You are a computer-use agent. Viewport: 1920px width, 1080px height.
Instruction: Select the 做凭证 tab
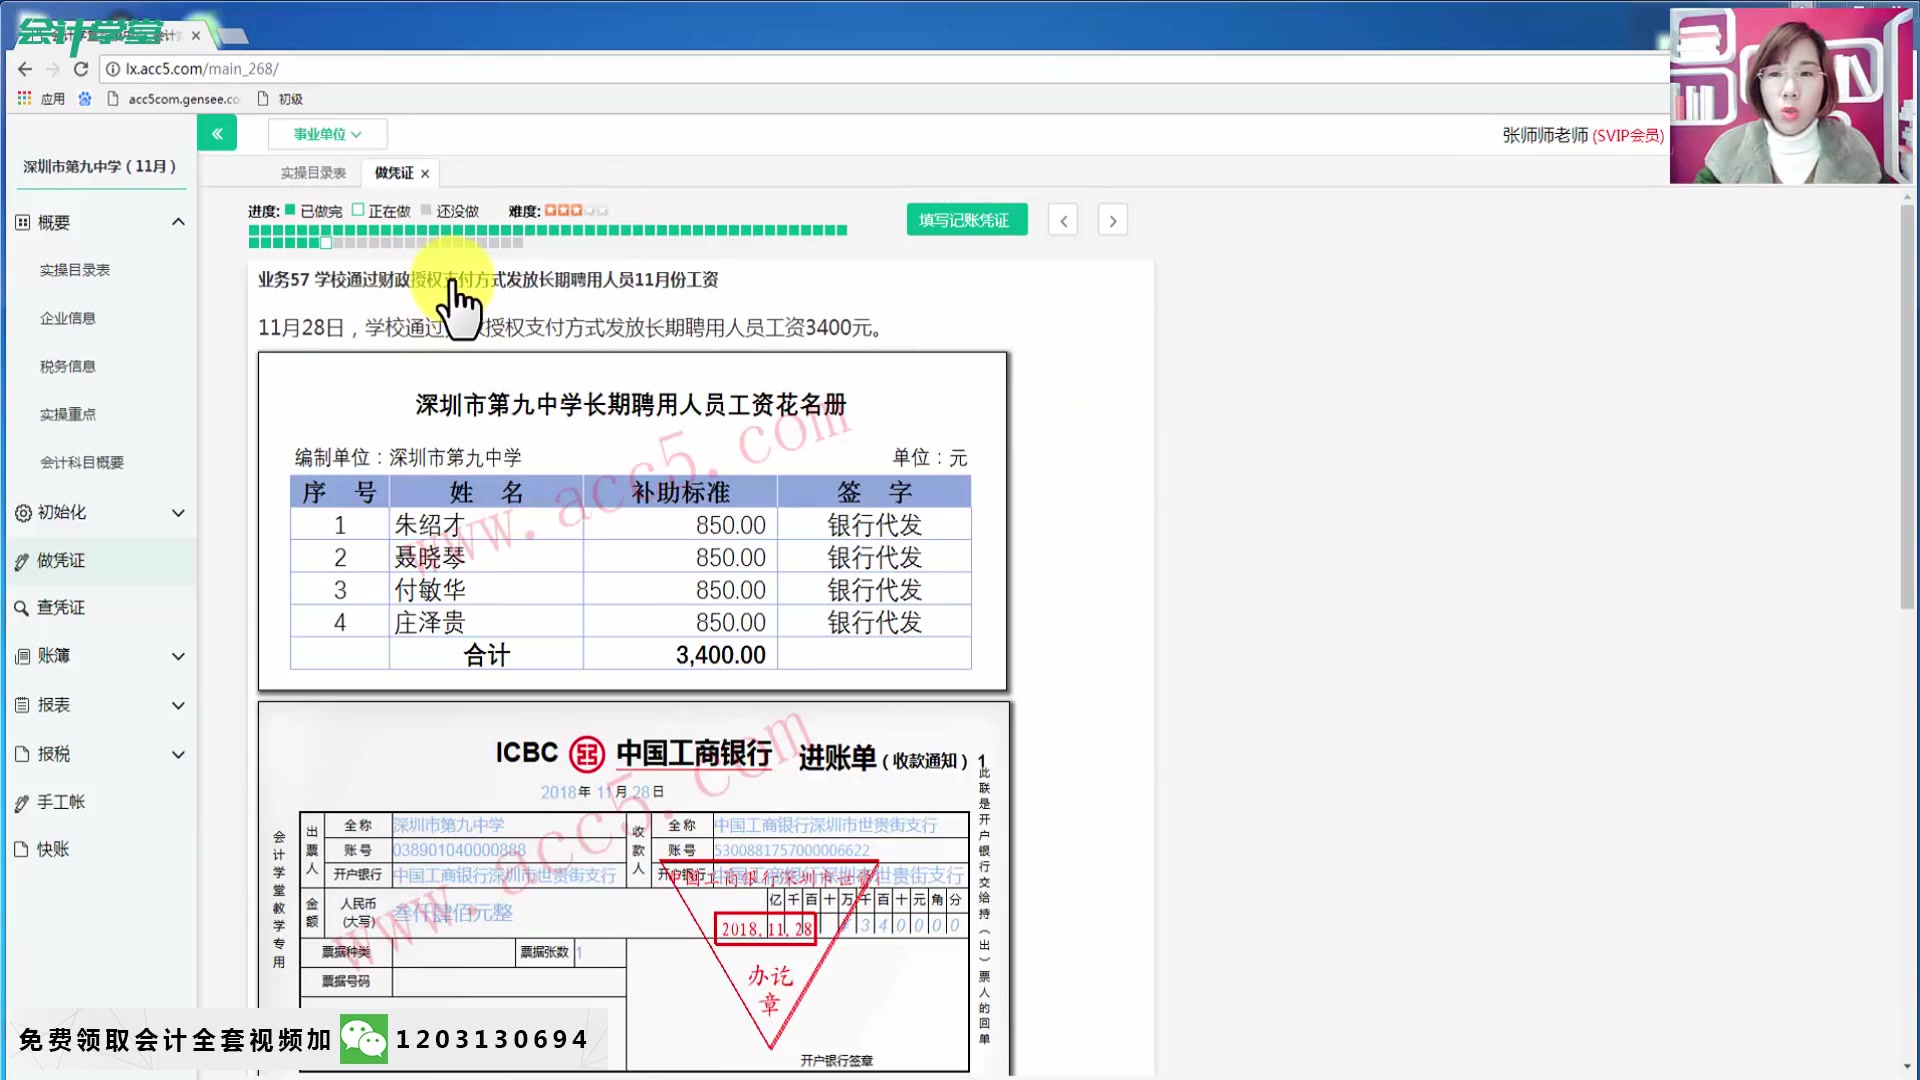pyautogui.click(x=392, y=172)
